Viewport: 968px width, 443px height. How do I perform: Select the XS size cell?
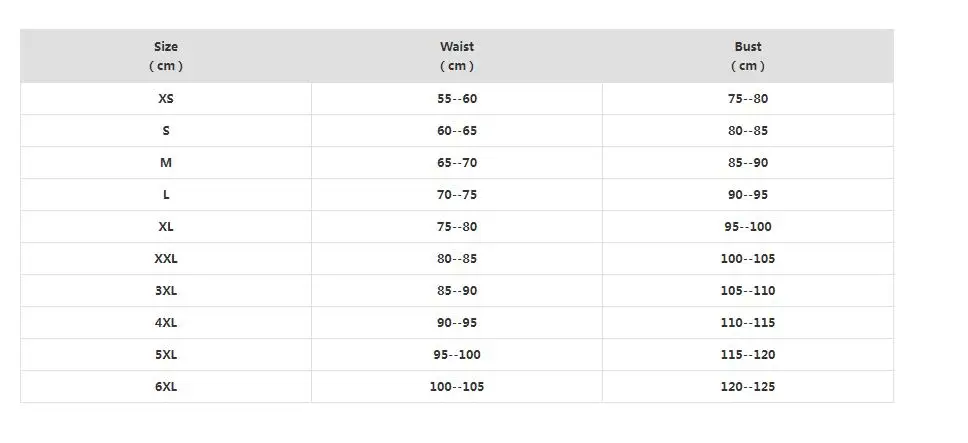click(166, 99)
